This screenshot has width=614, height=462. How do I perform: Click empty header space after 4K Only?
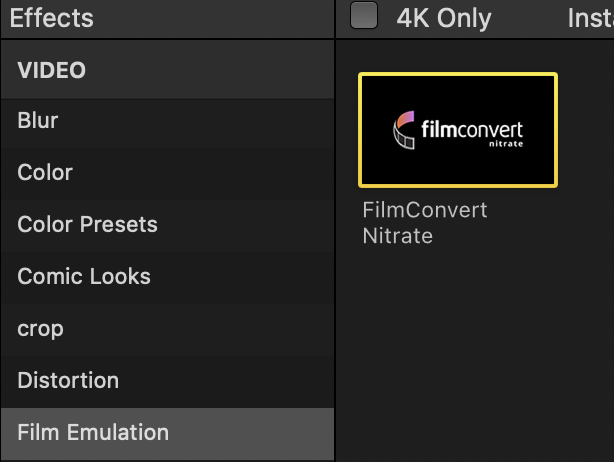[528, 18]
